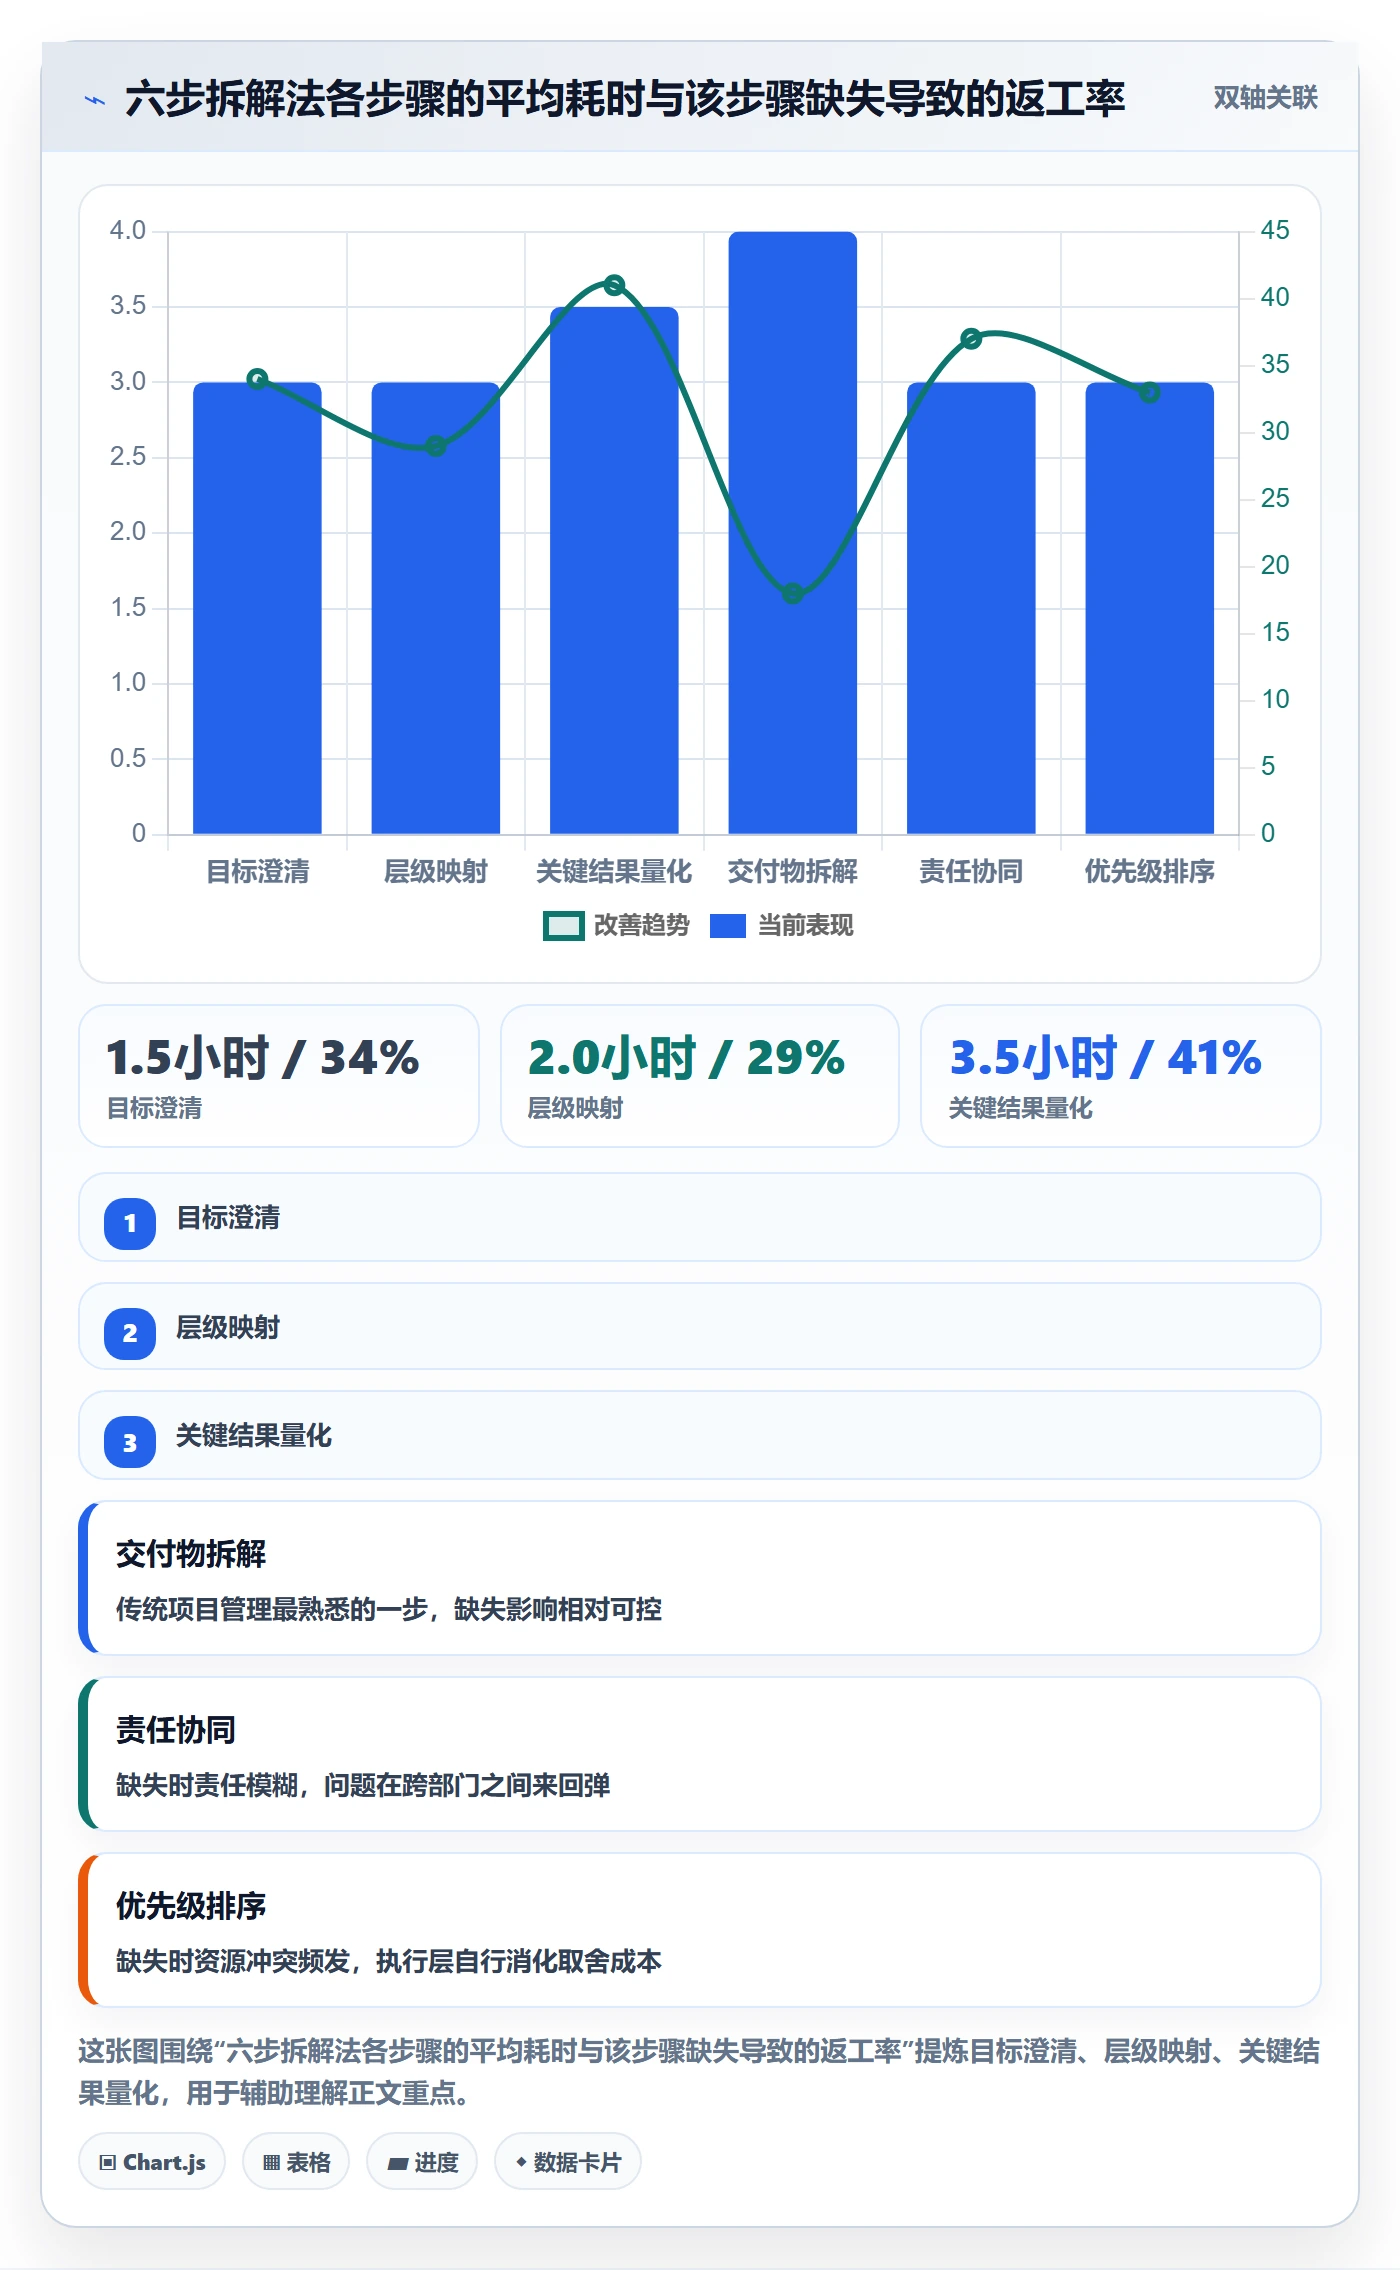Click the 双轴关联 badge in header
1400x2270 pixels.
point(1265,97)
